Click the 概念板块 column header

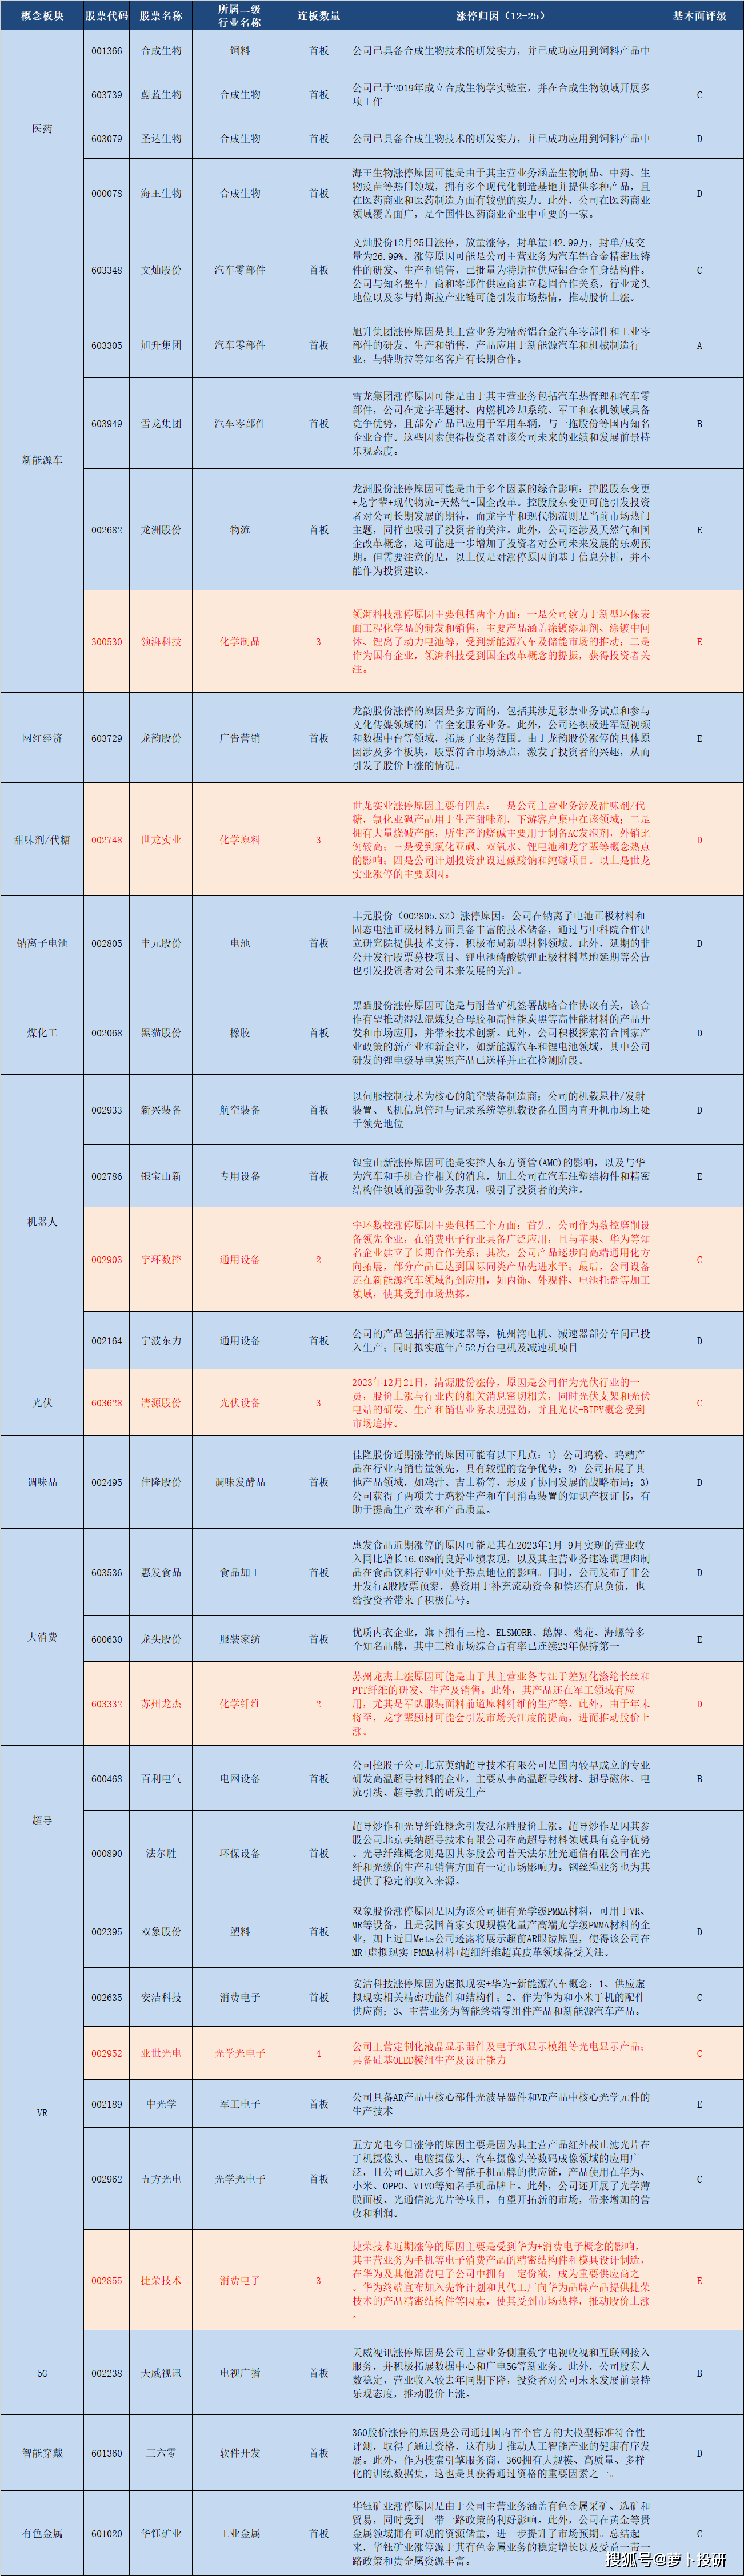pos(42,16)
